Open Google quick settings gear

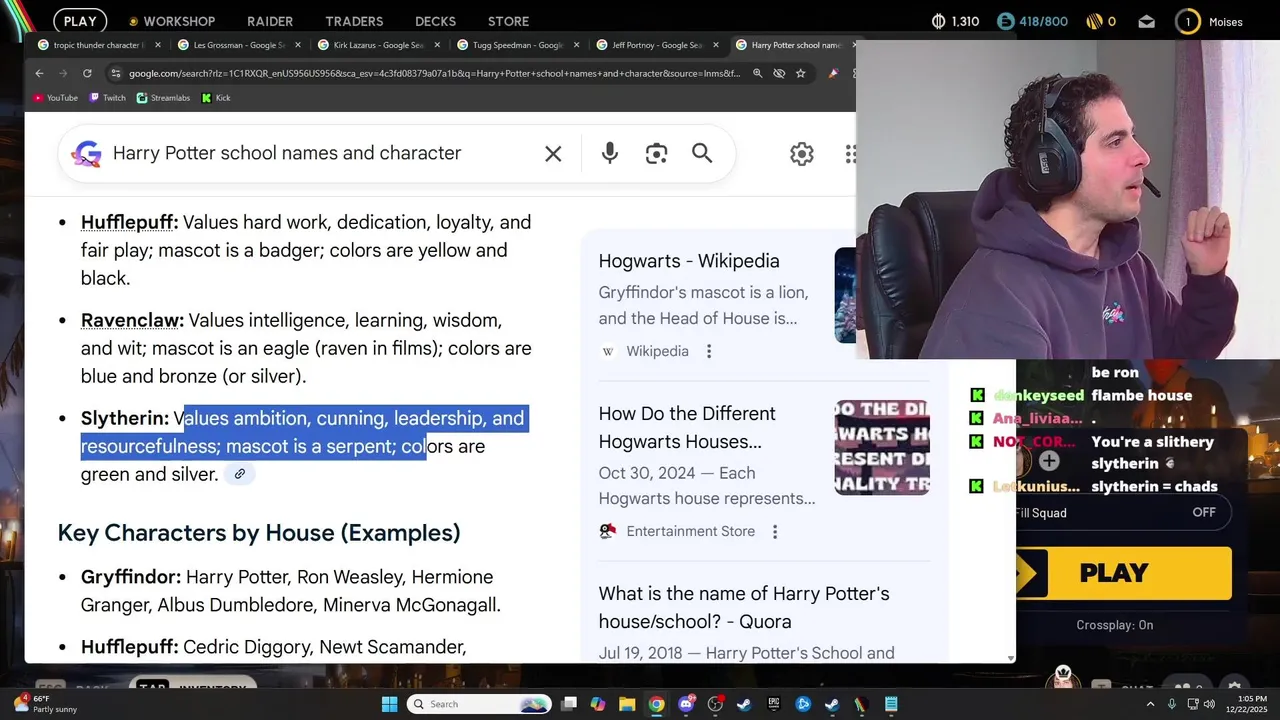802,153
